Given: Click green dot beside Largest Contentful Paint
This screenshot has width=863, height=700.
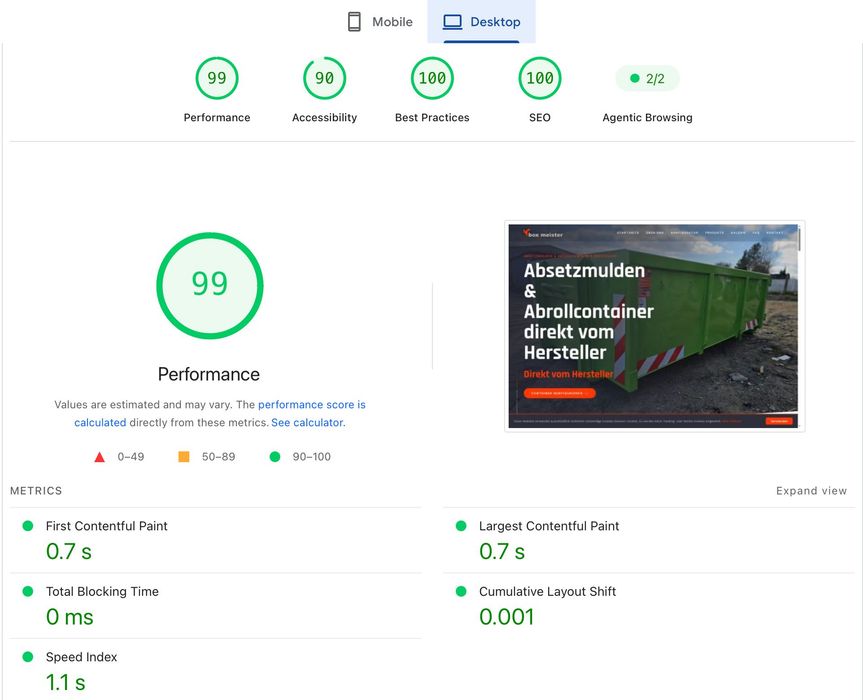Looking at the screenshot, I should pos(461,526).
